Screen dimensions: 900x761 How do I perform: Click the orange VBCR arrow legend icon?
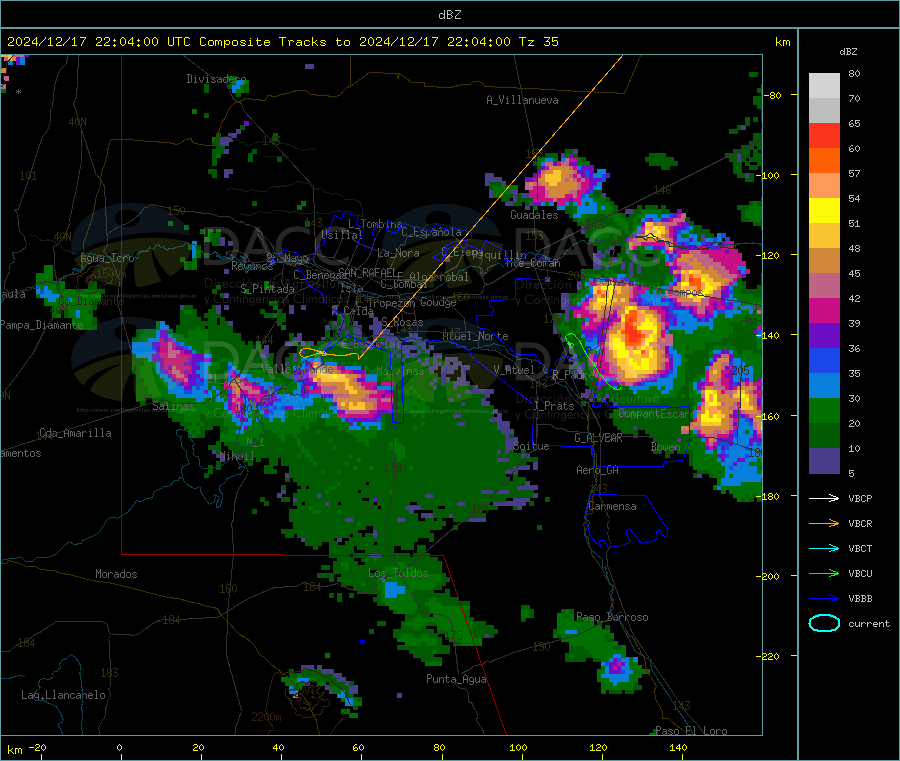pyautogui.click(x=824, y=523)
